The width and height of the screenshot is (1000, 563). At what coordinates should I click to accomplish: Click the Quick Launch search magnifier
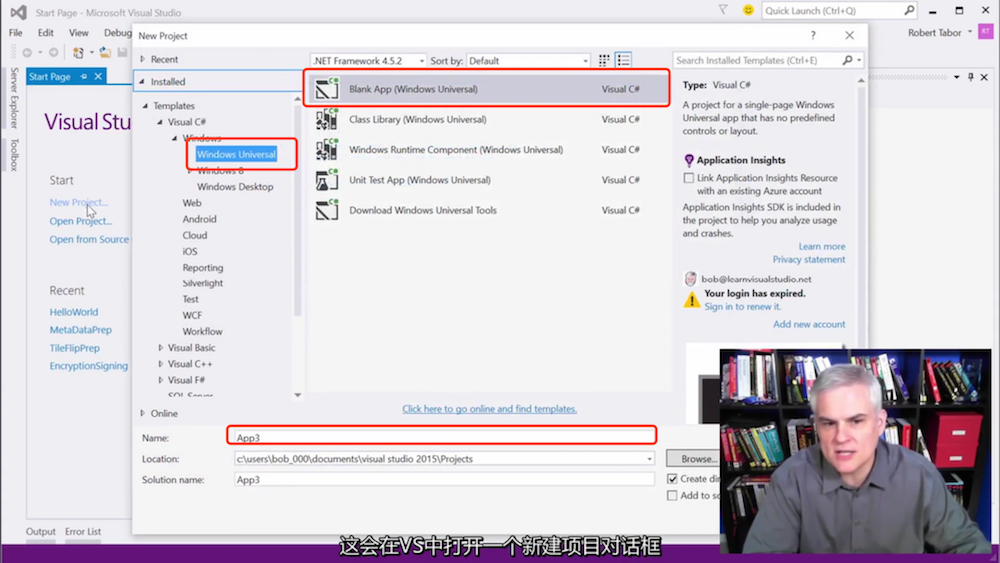pyautogui.click(x=909, y=10)
